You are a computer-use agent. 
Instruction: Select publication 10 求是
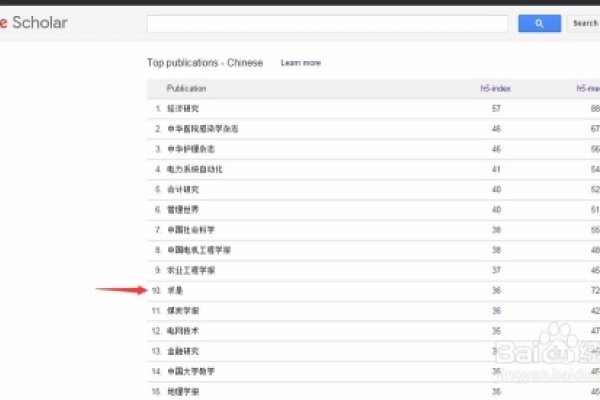click(175, 291)
